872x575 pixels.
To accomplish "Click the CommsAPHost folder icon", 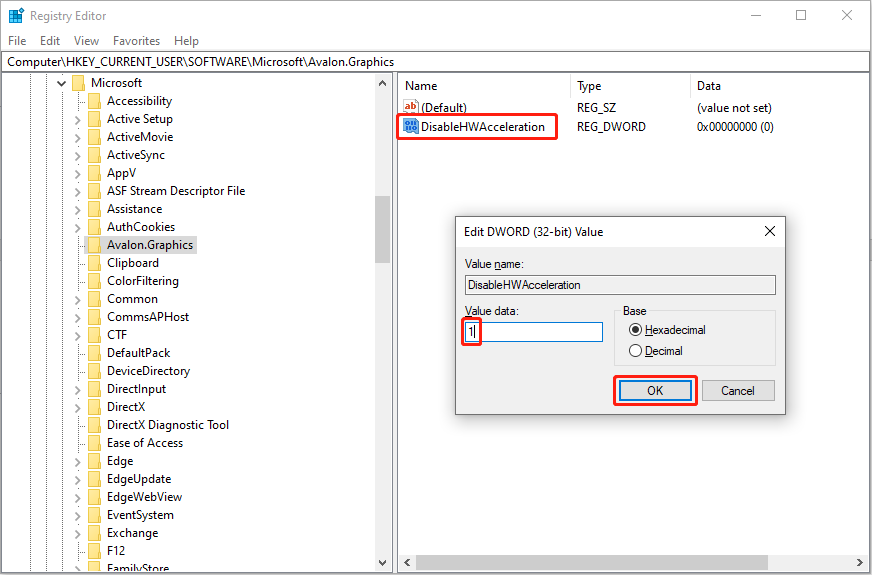I will (x=95, y=316).
